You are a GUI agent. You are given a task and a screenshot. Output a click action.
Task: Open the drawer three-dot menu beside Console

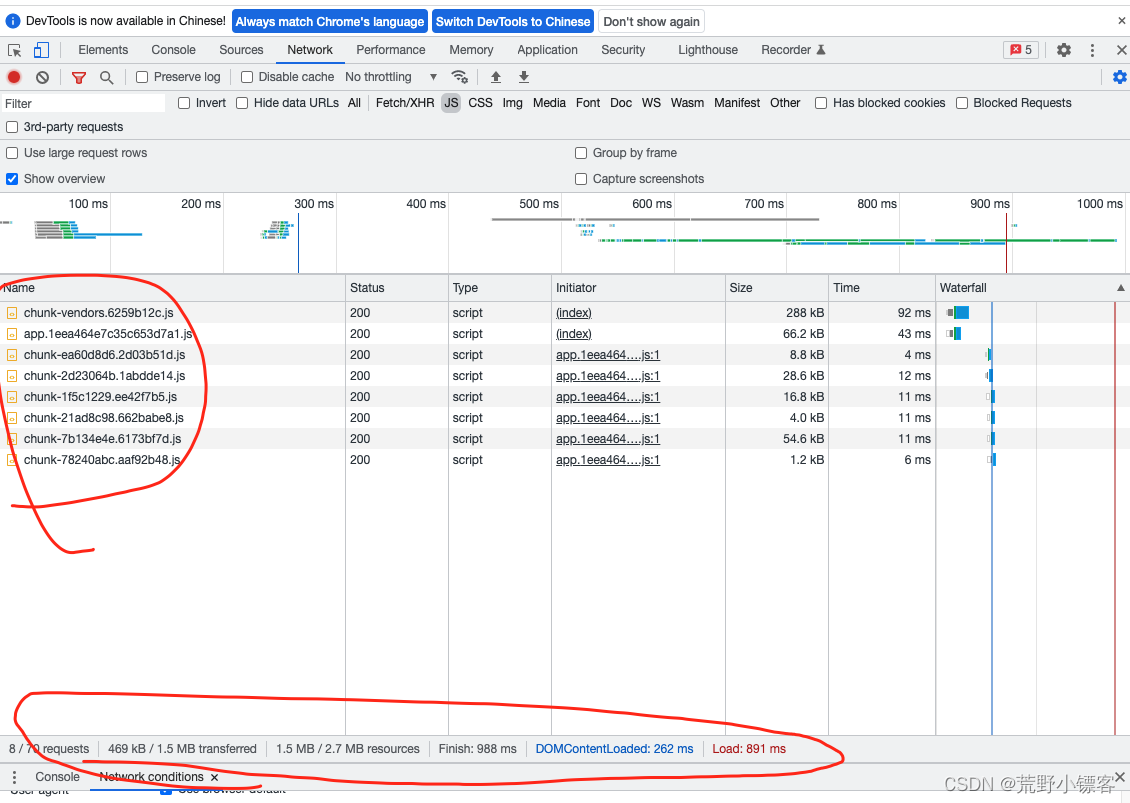14,777
